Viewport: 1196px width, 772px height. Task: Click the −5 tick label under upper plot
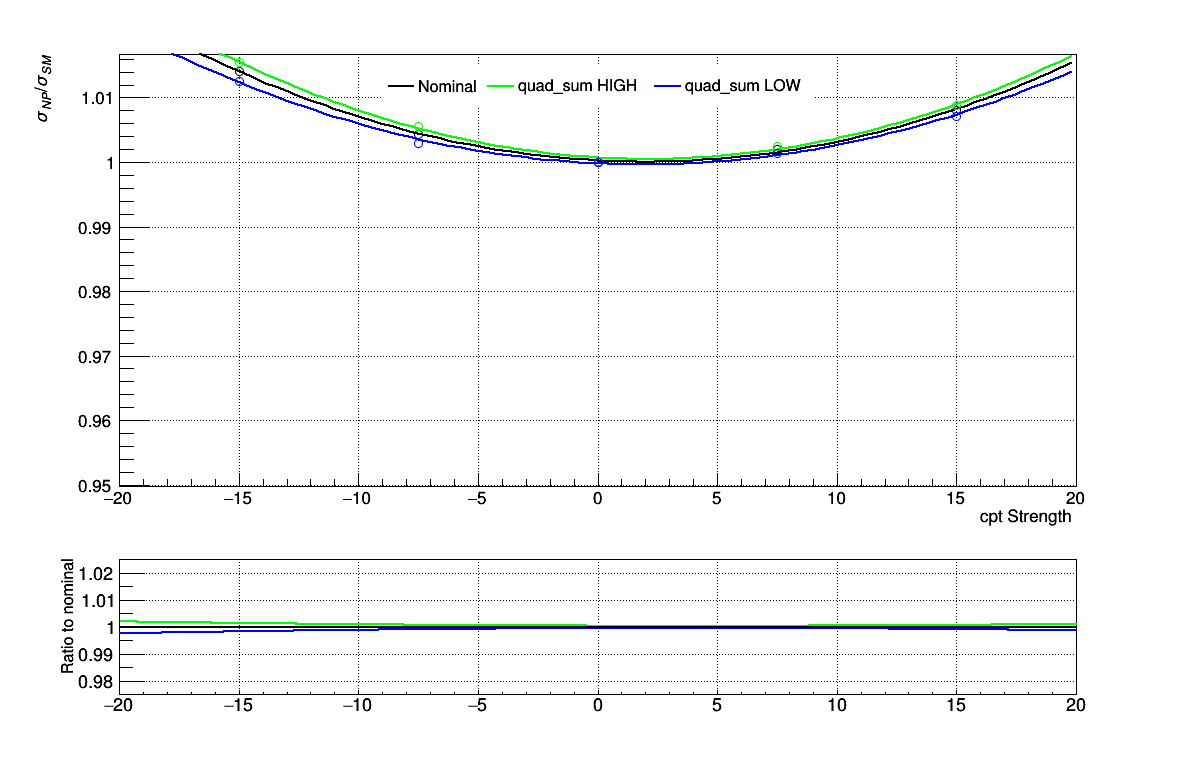tap(477, 499)
